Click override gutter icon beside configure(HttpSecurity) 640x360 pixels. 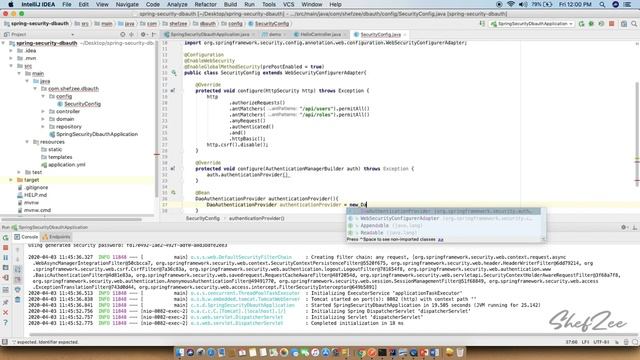pos(173,91)
